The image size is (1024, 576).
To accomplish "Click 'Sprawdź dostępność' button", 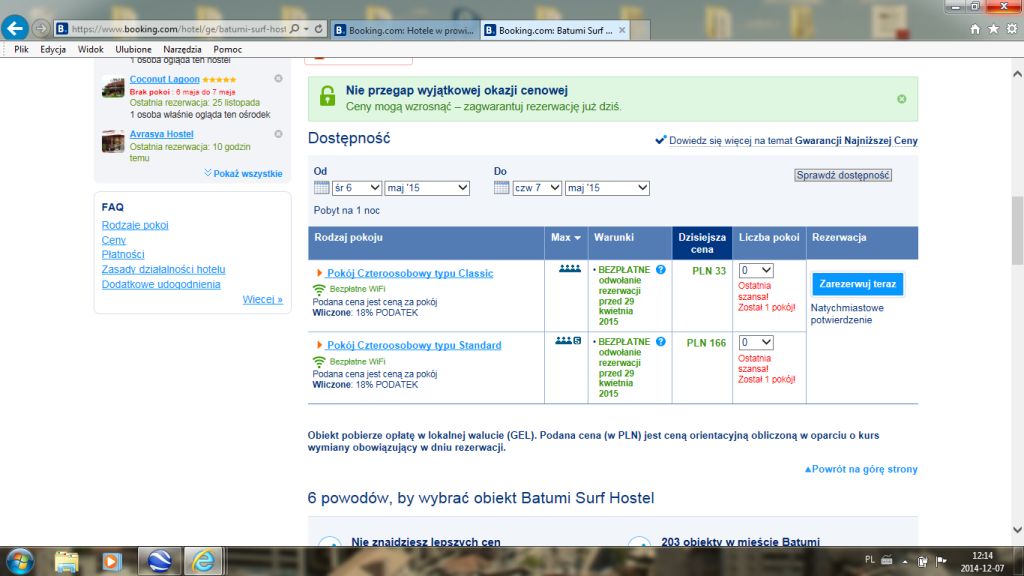I will click(x=843, y=175).
